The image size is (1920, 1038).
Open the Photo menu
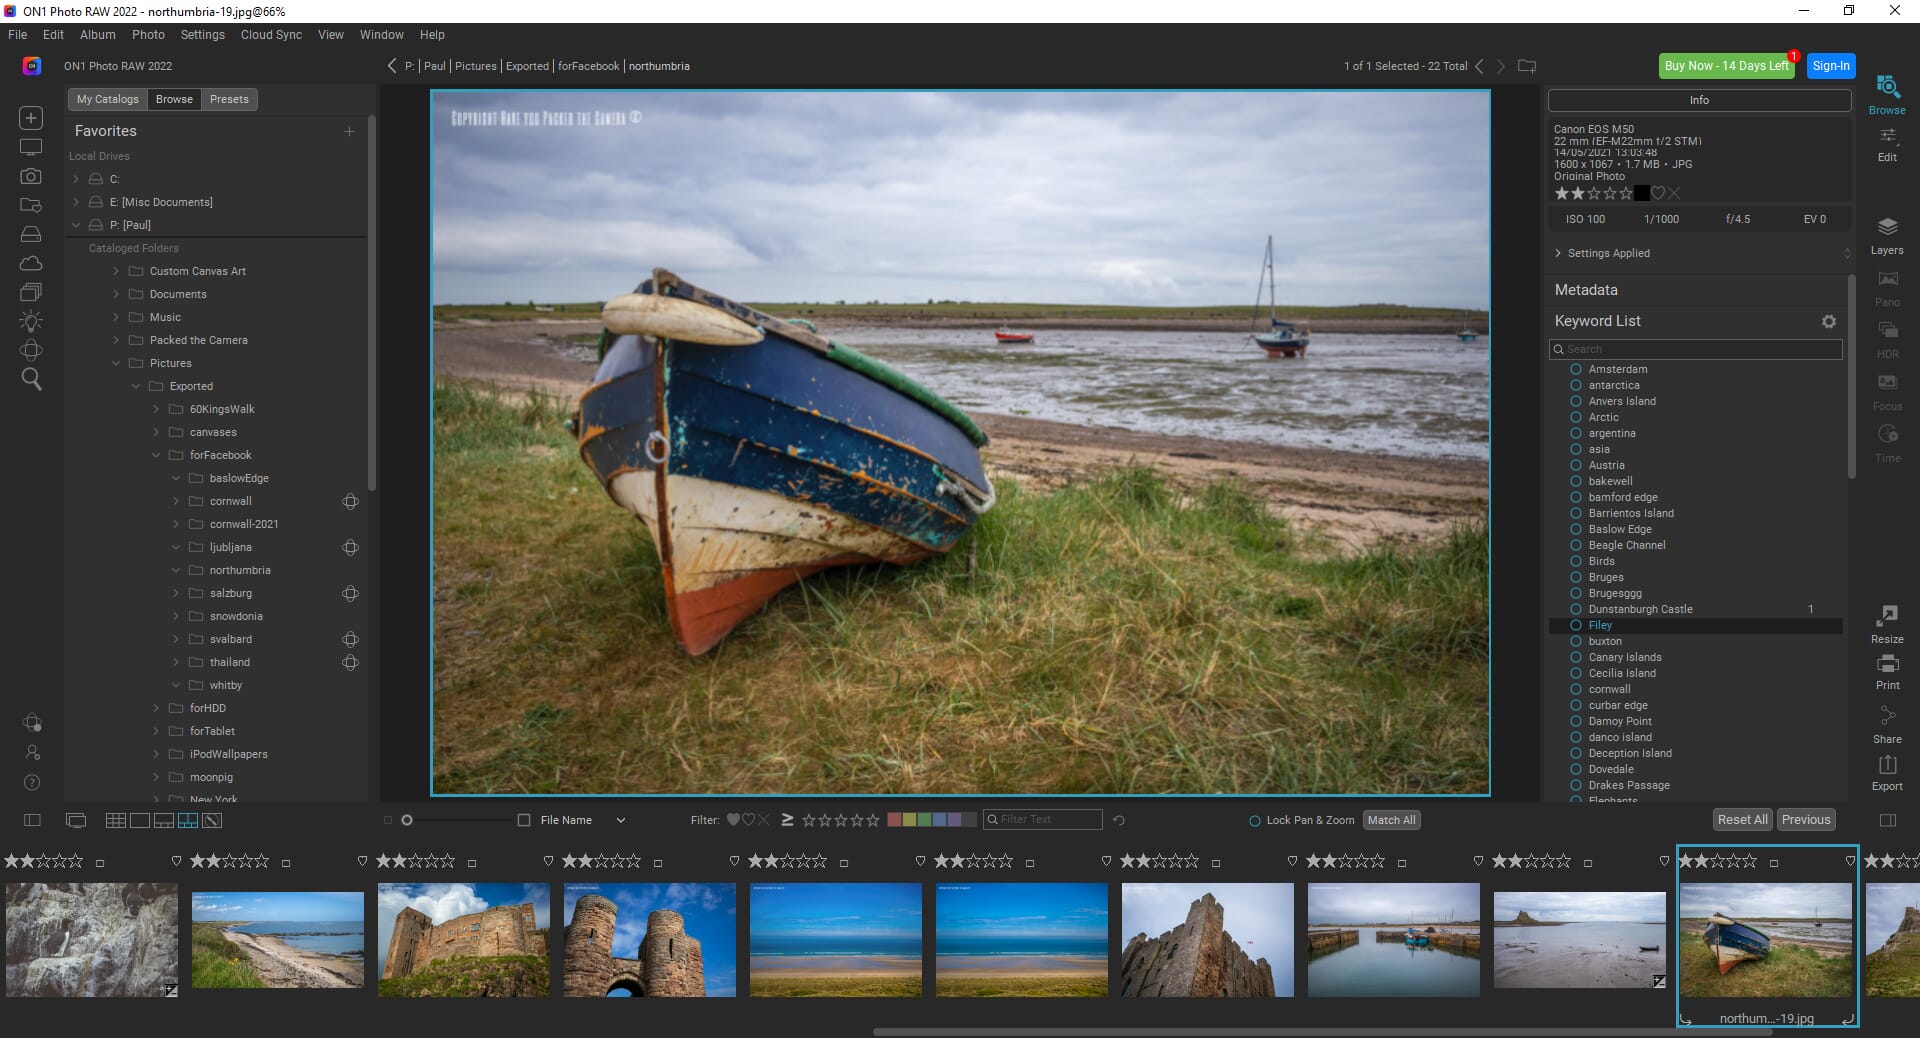pyautogui.click(x=148, y=35)
